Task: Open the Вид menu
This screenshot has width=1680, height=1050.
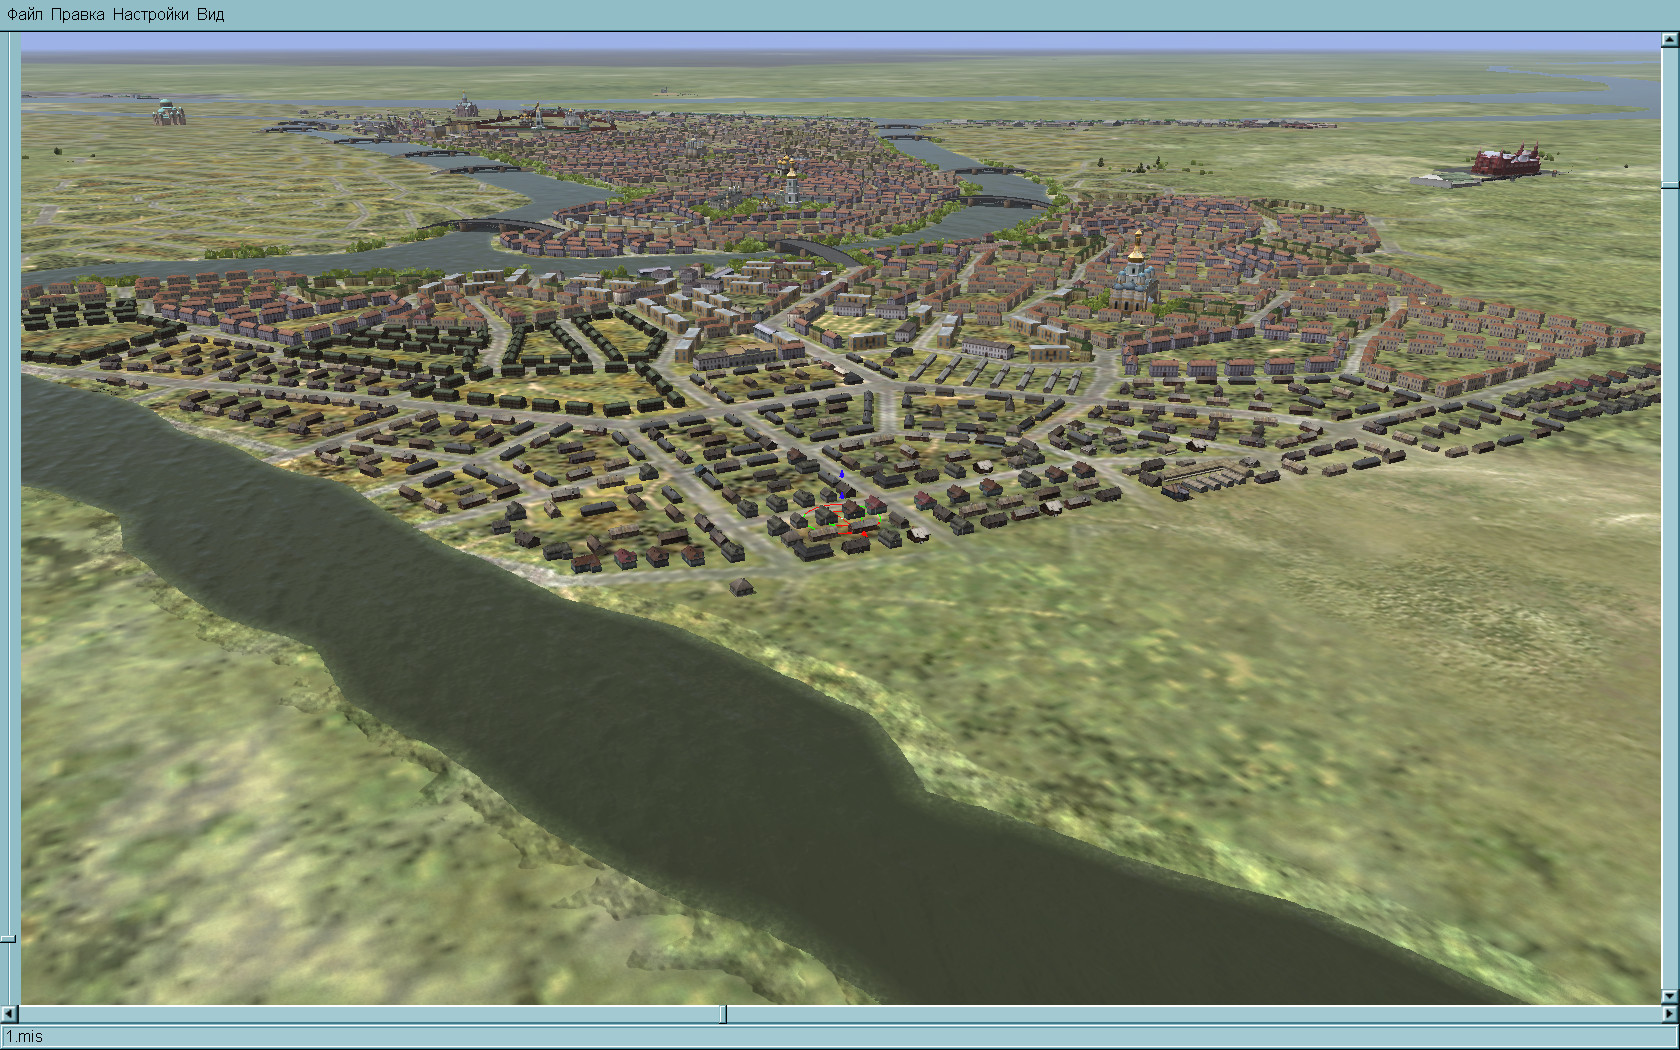Action: (211, 15)
